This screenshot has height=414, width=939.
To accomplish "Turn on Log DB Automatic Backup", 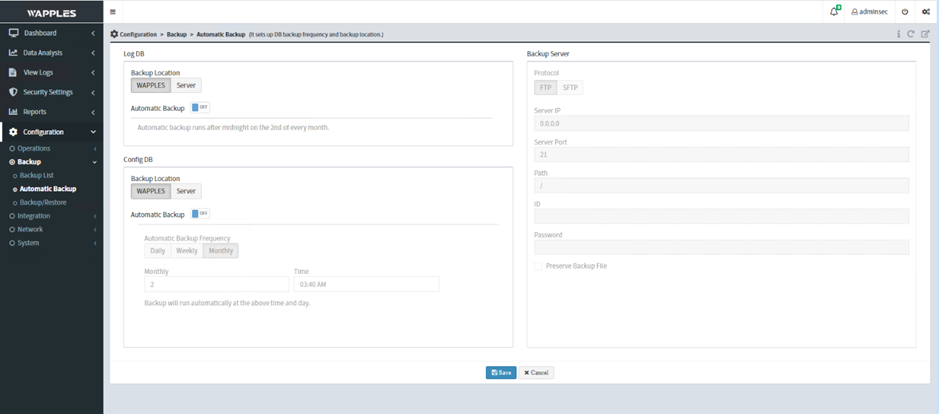I will [x=200, y=107].
